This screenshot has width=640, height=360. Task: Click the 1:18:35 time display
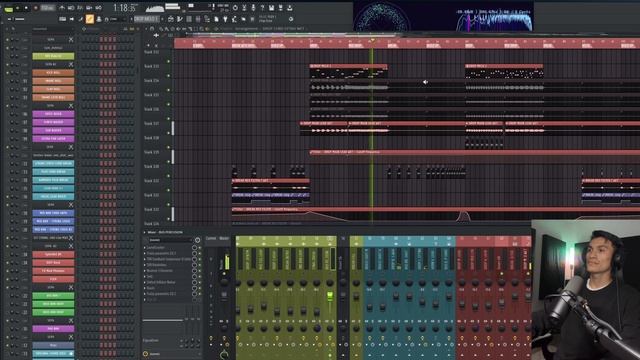click(x=125, y=8)
